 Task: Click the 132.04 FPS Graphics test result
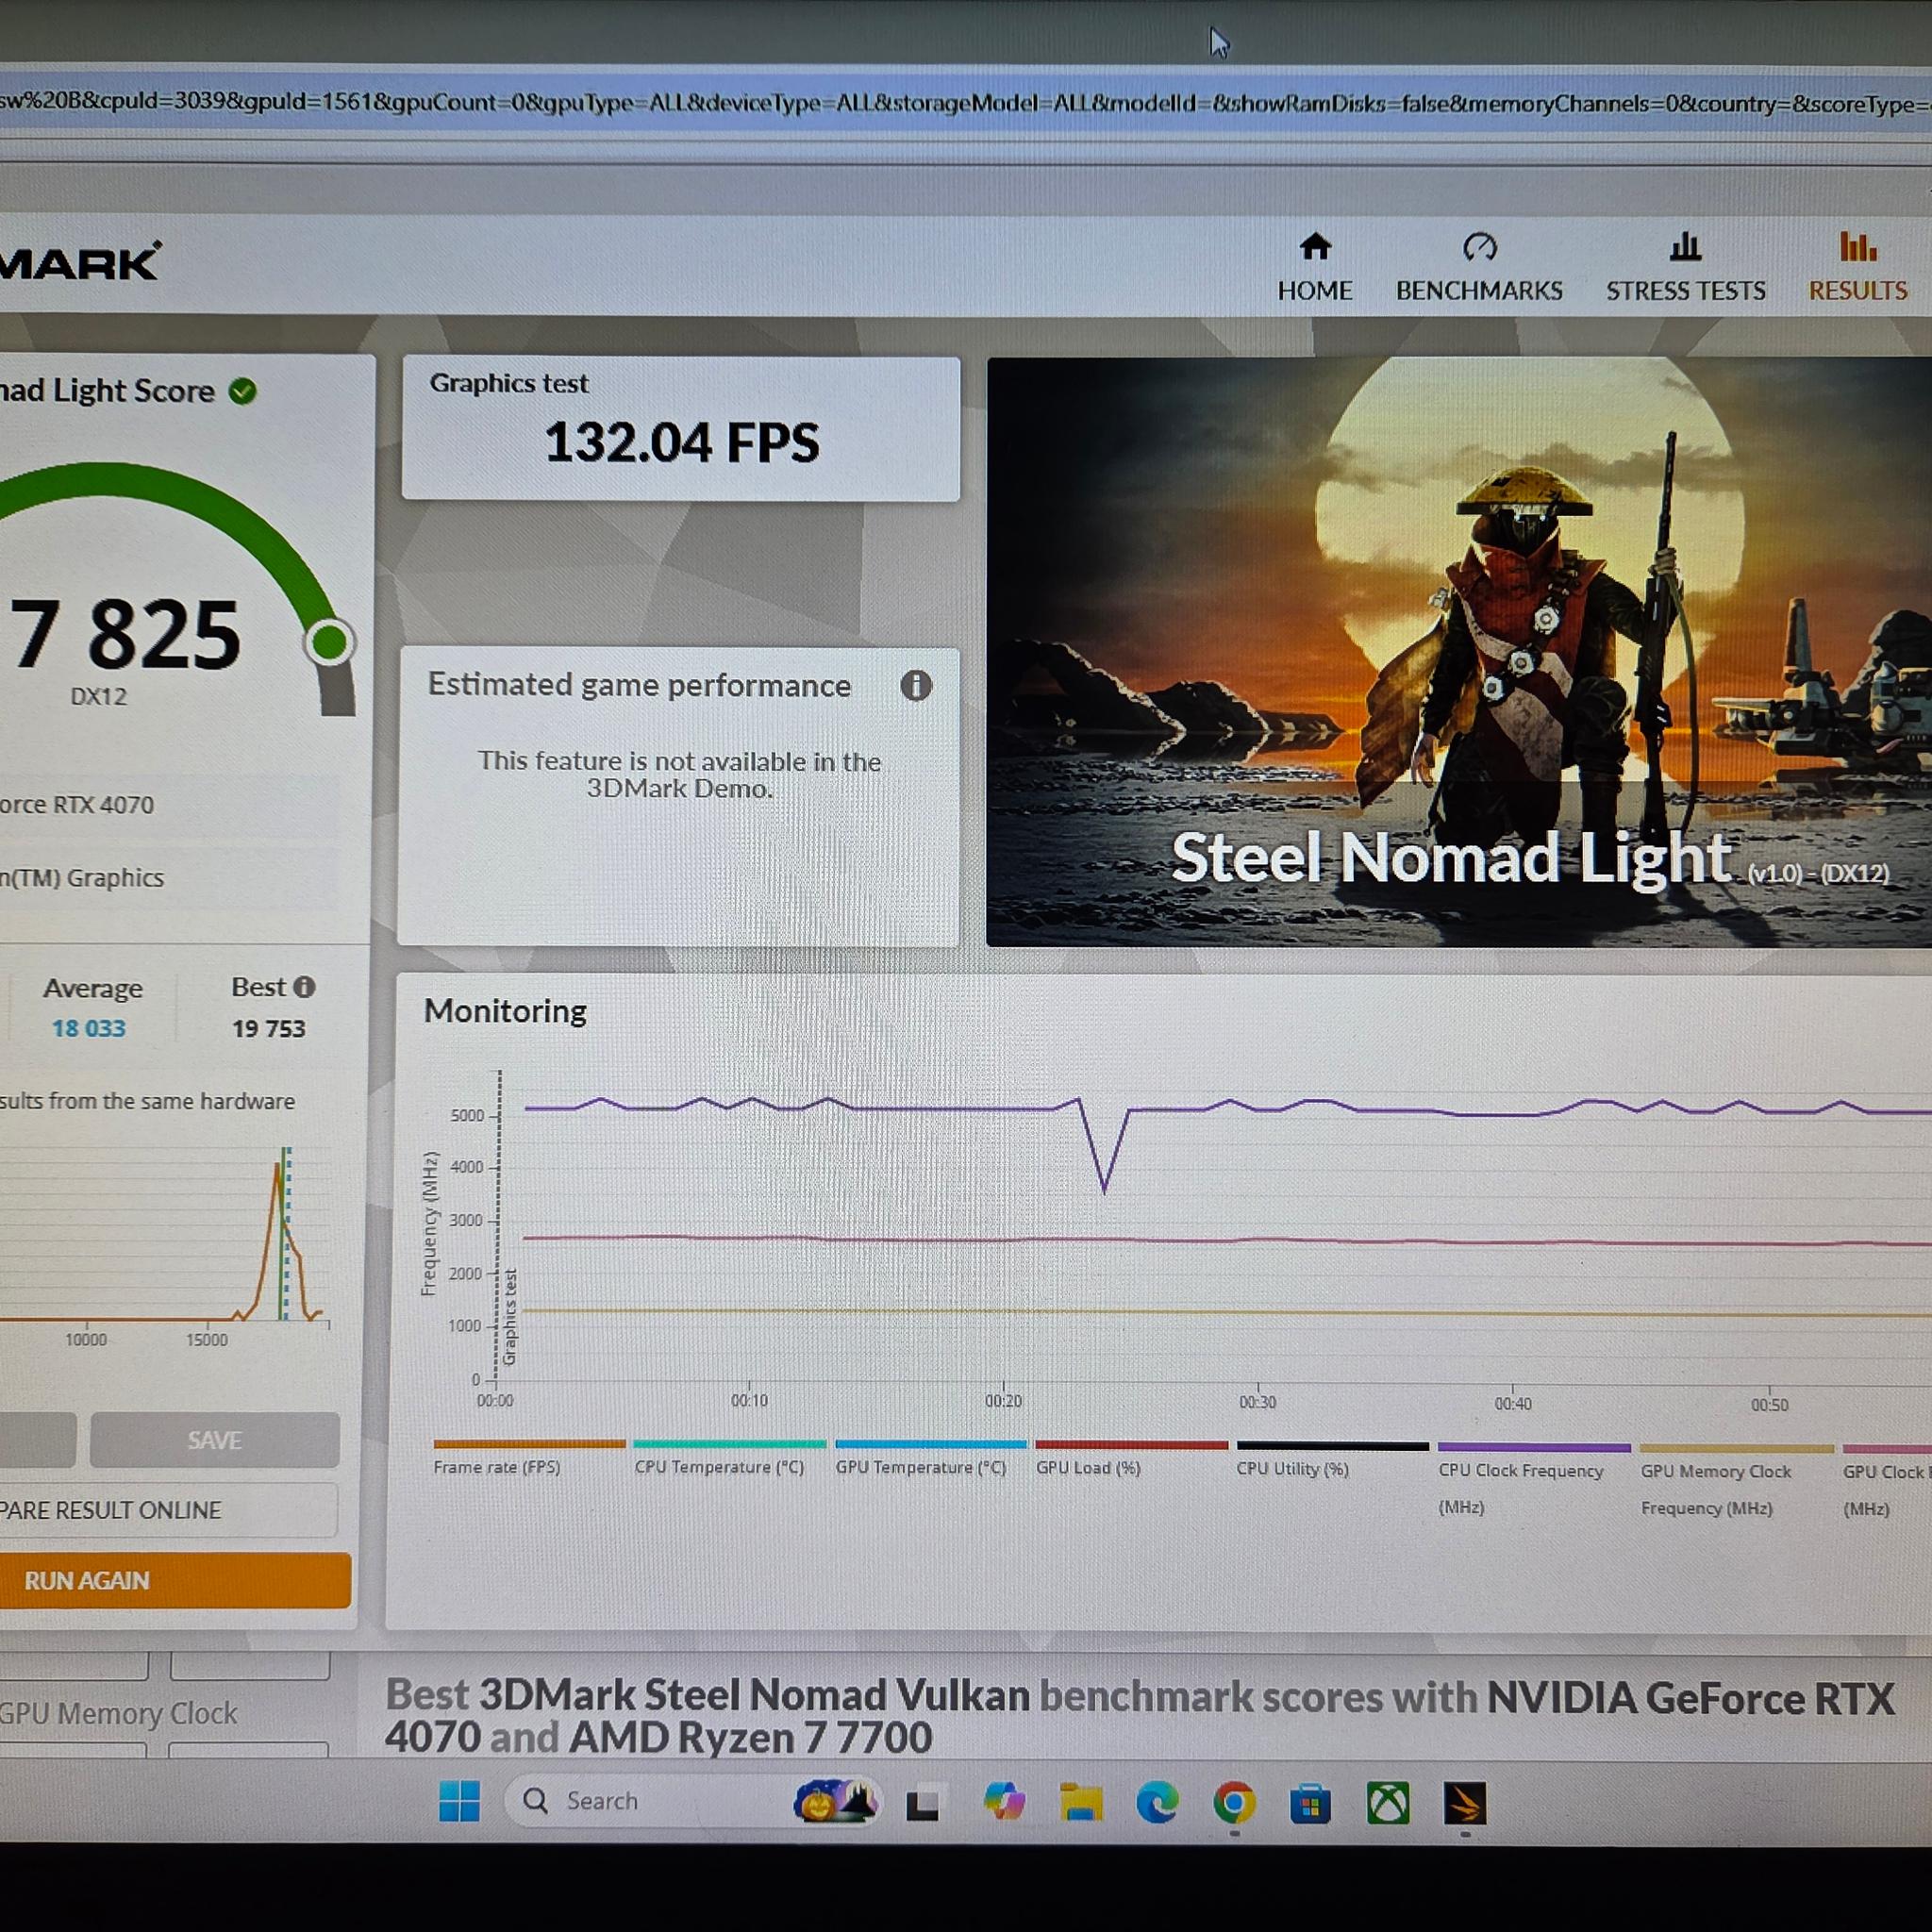681,442
